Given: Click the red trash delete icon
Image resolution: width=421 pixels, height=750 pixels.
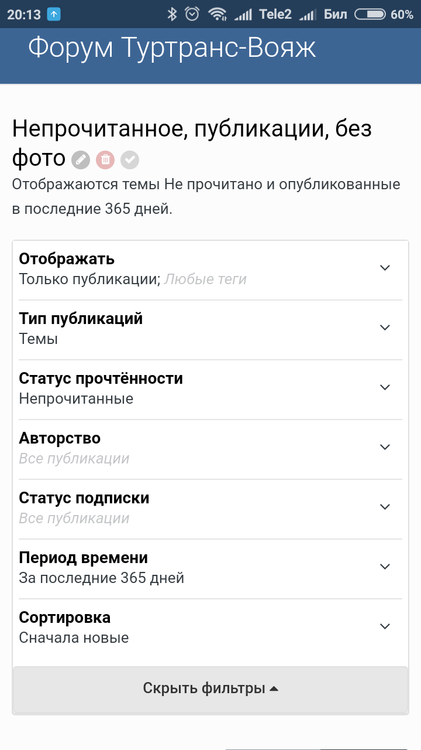Looking at the screenshot, I should 105,160.
